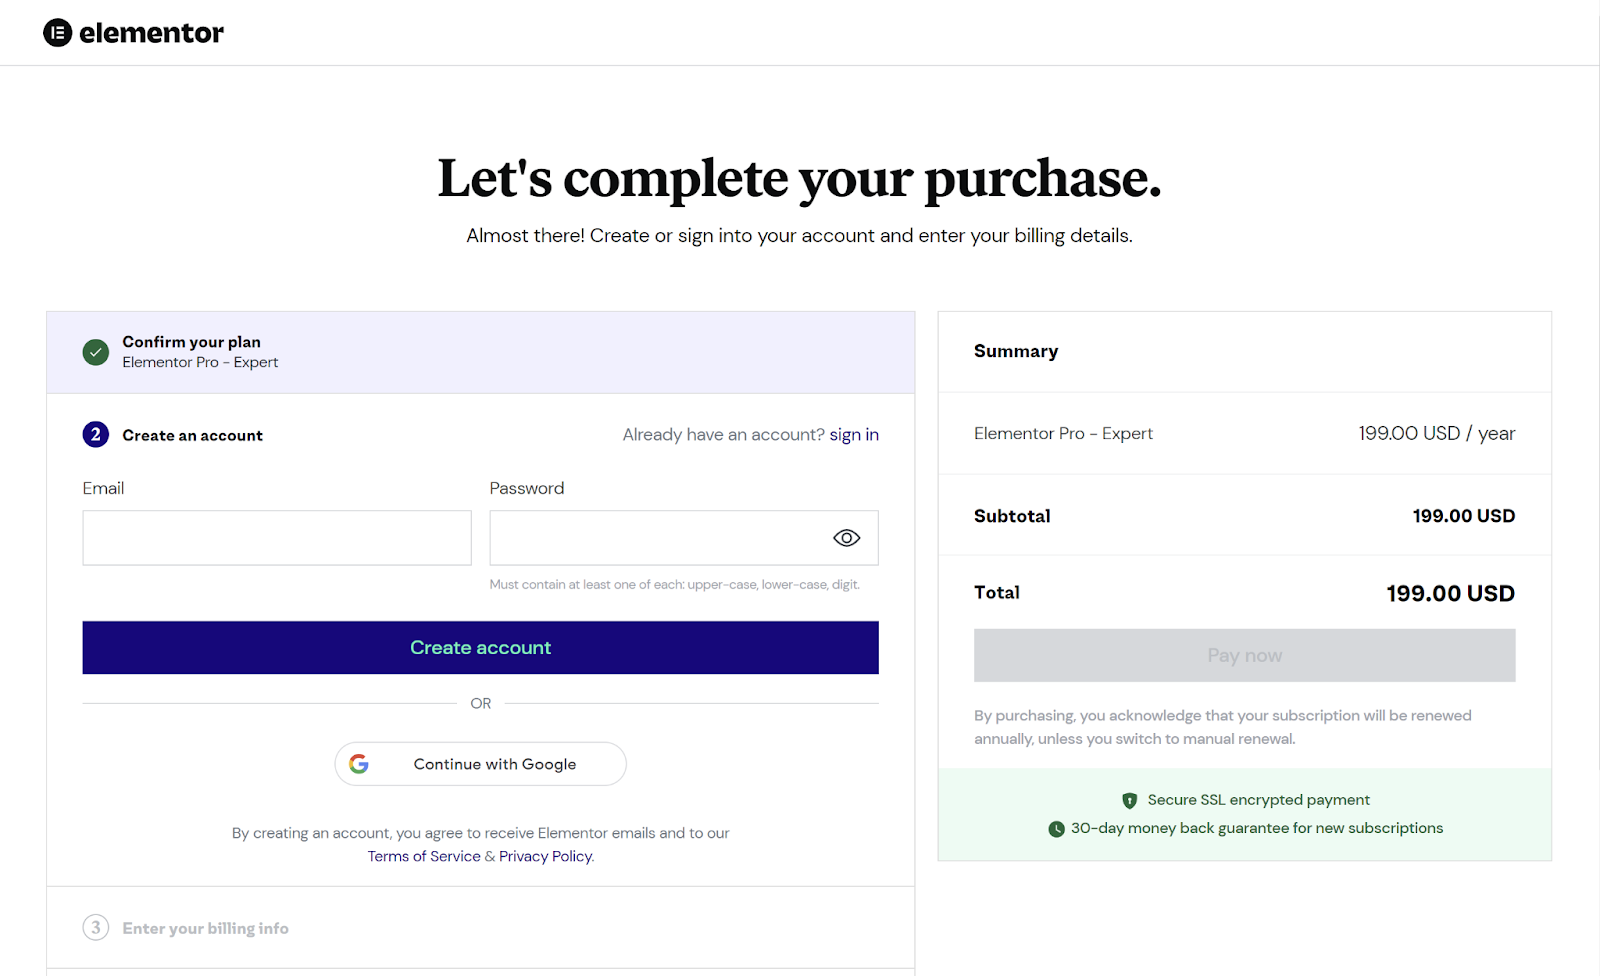Viewport: 1600px width, 976px height.
Task: Click the Summary heading
Action: (x=1016, y=351)
